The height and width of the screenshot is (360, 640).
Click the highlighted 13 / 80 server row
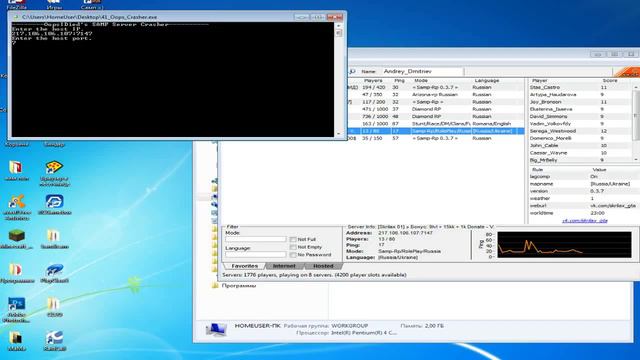click(x=436, y=131)
